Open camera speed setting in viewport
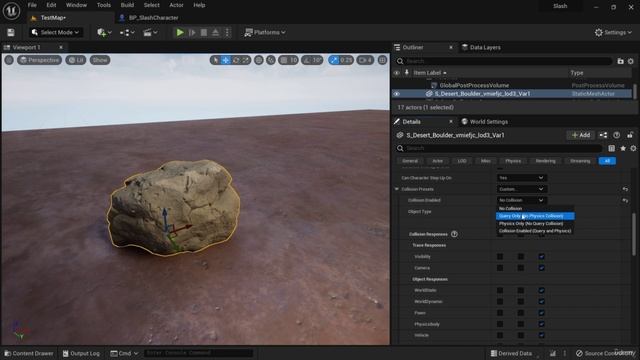The width and height of the screenshot is (640, 360). pos(365,60)
